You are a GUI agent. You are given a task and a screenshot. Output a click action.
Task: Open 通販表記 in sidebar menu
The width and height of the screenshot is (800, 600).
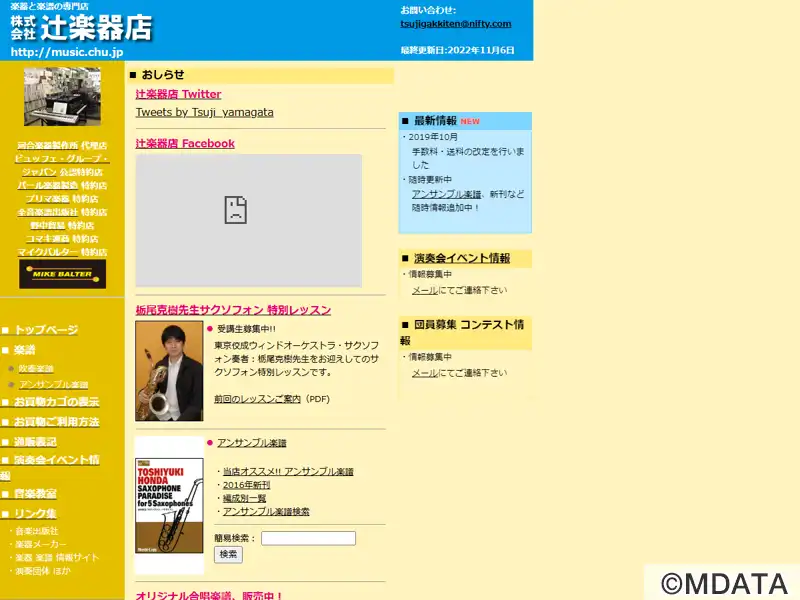pos(35,442)
